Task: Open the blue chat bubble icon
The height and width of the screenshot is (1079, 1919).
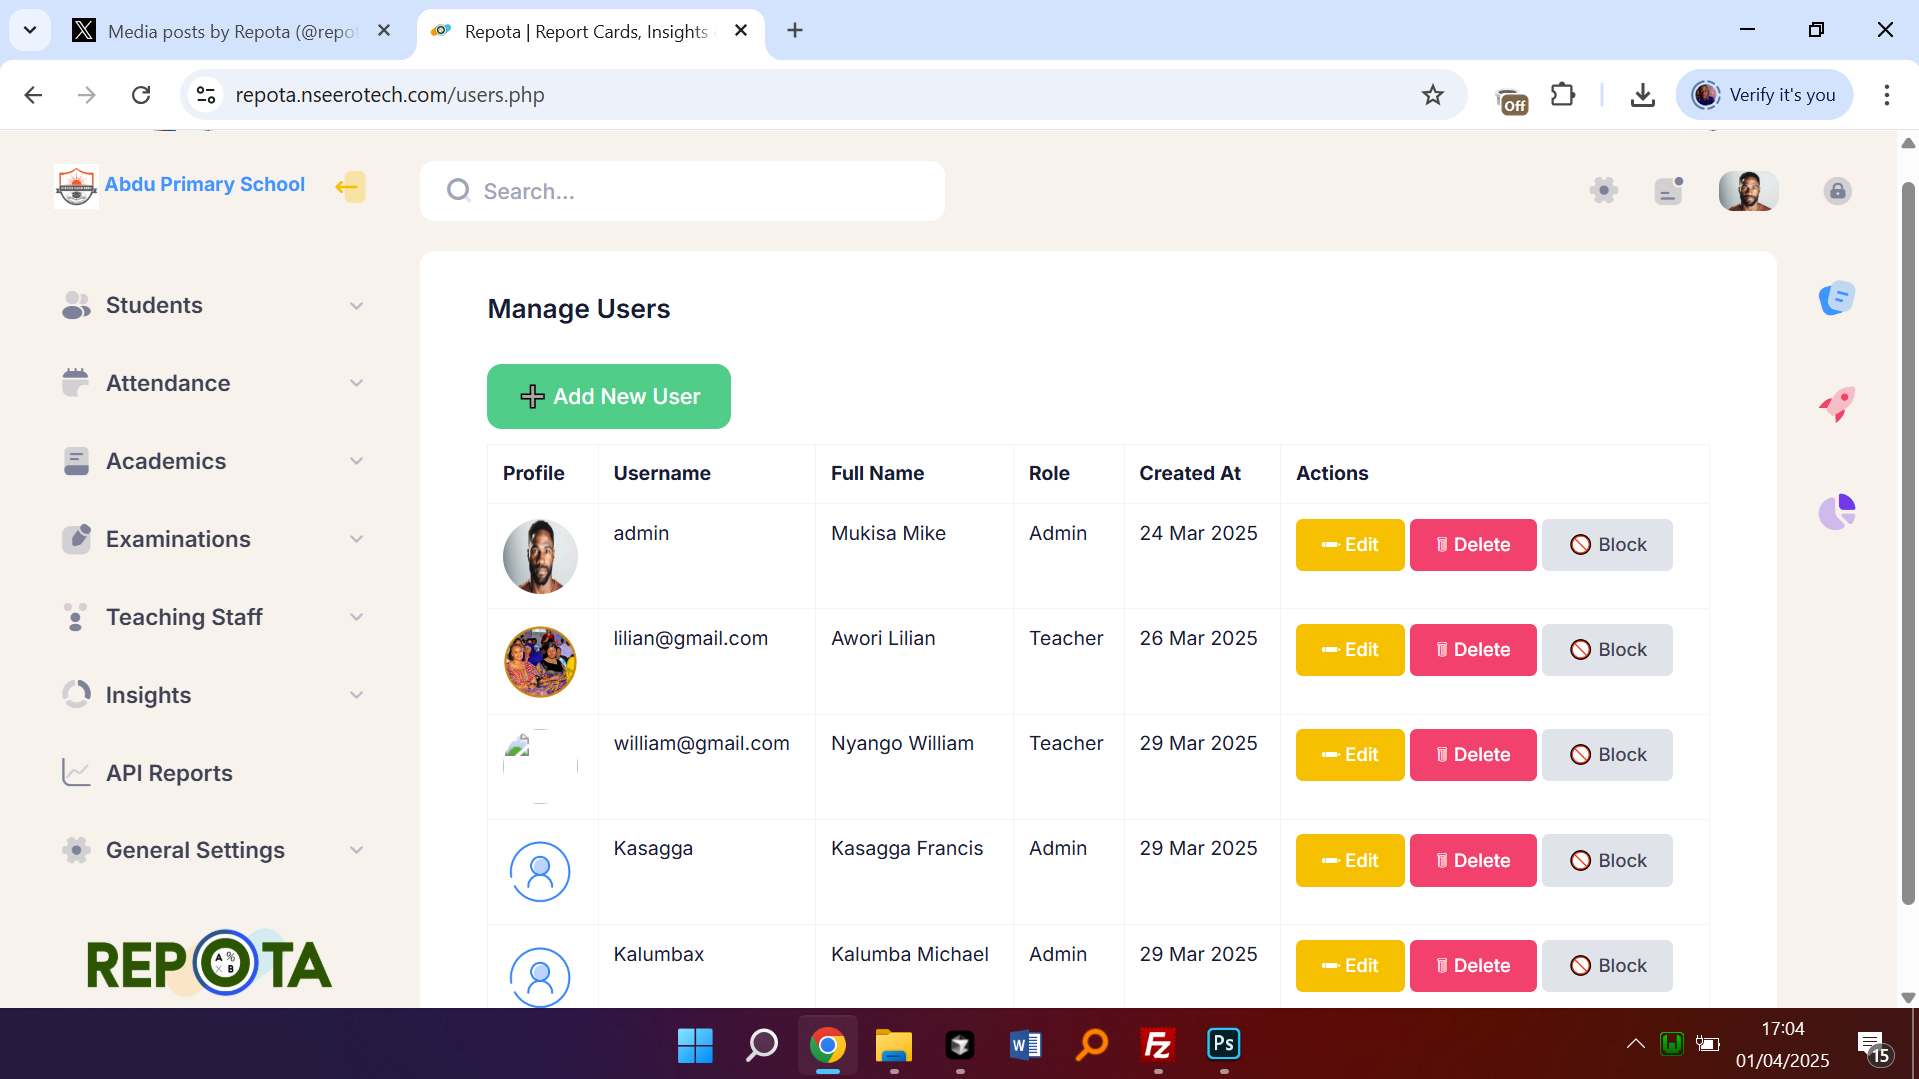Action: click(1836, 298)
